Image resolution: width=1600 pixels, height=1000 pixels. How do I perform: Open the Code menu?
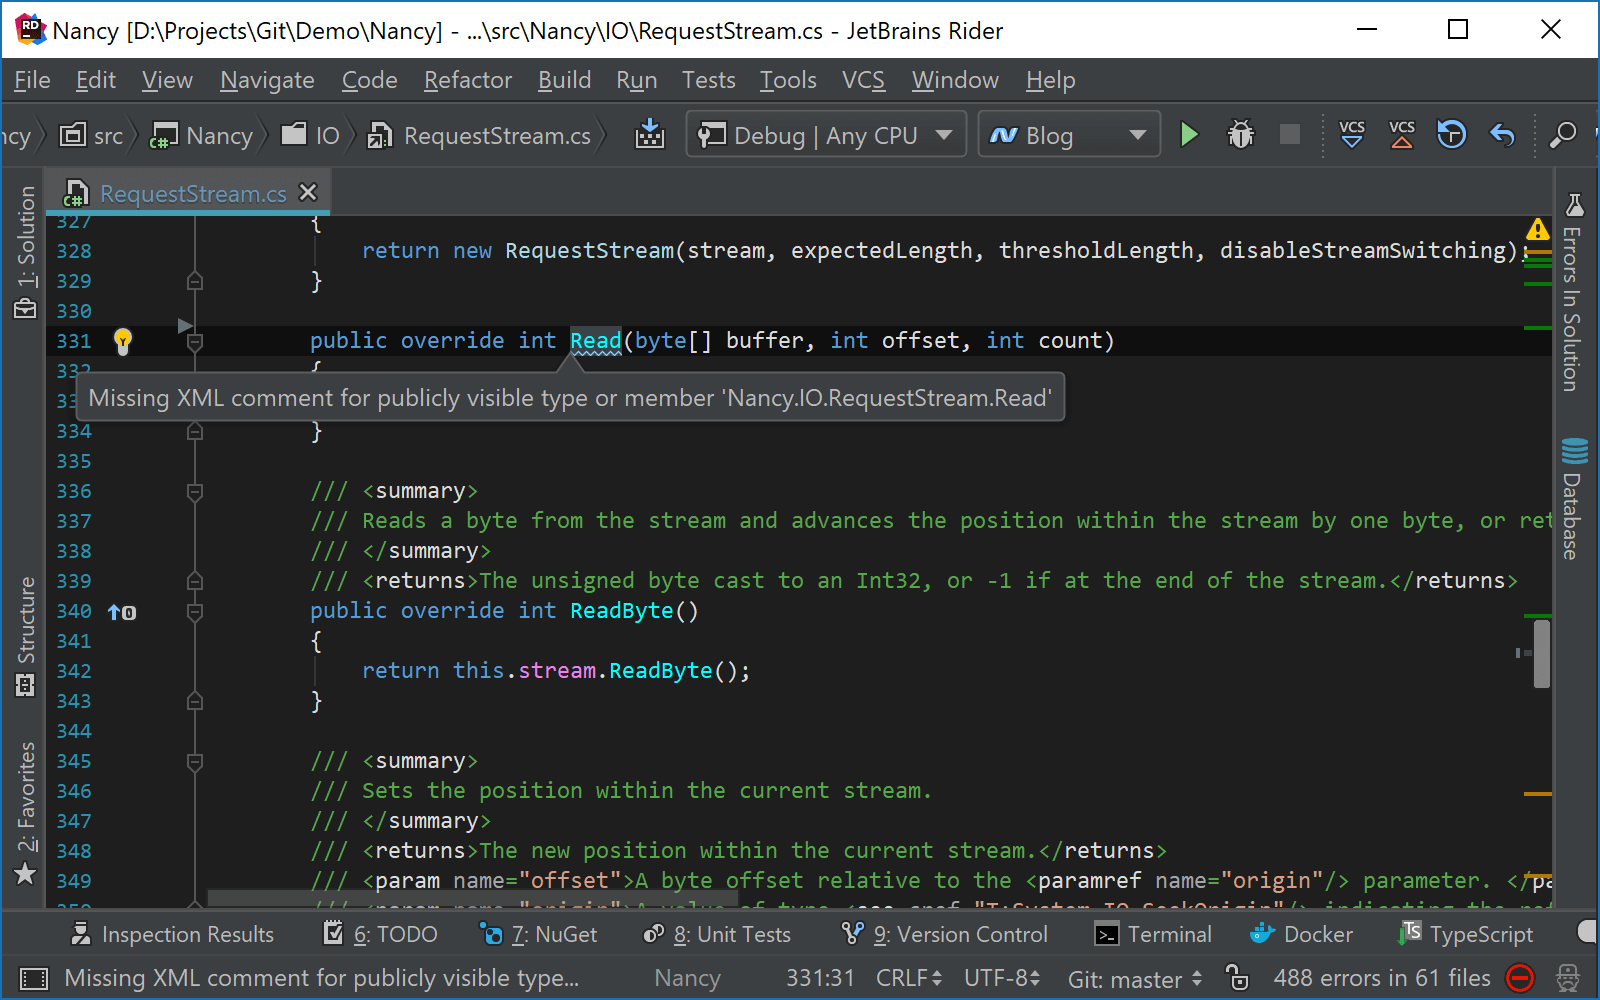370,80
